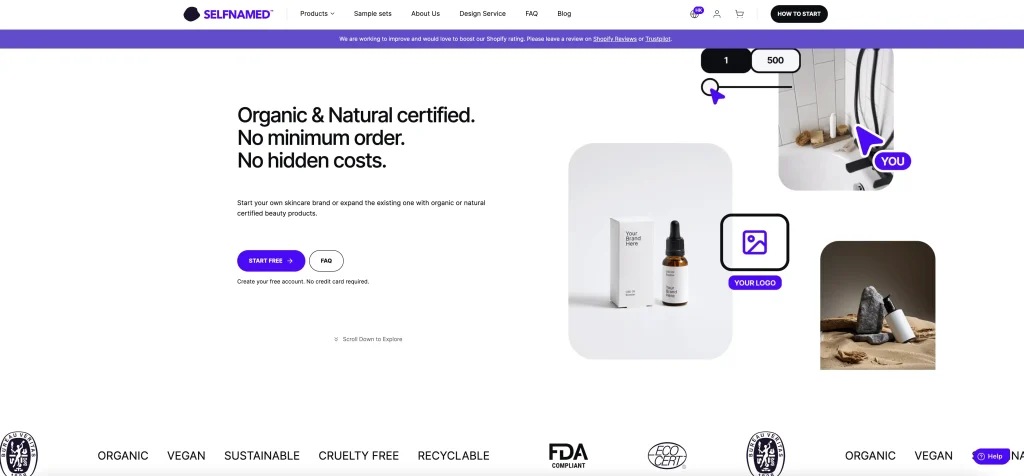Click the FAQ outlined button
The width and height of the screenshot is (1024, 476).
[327, 261]
